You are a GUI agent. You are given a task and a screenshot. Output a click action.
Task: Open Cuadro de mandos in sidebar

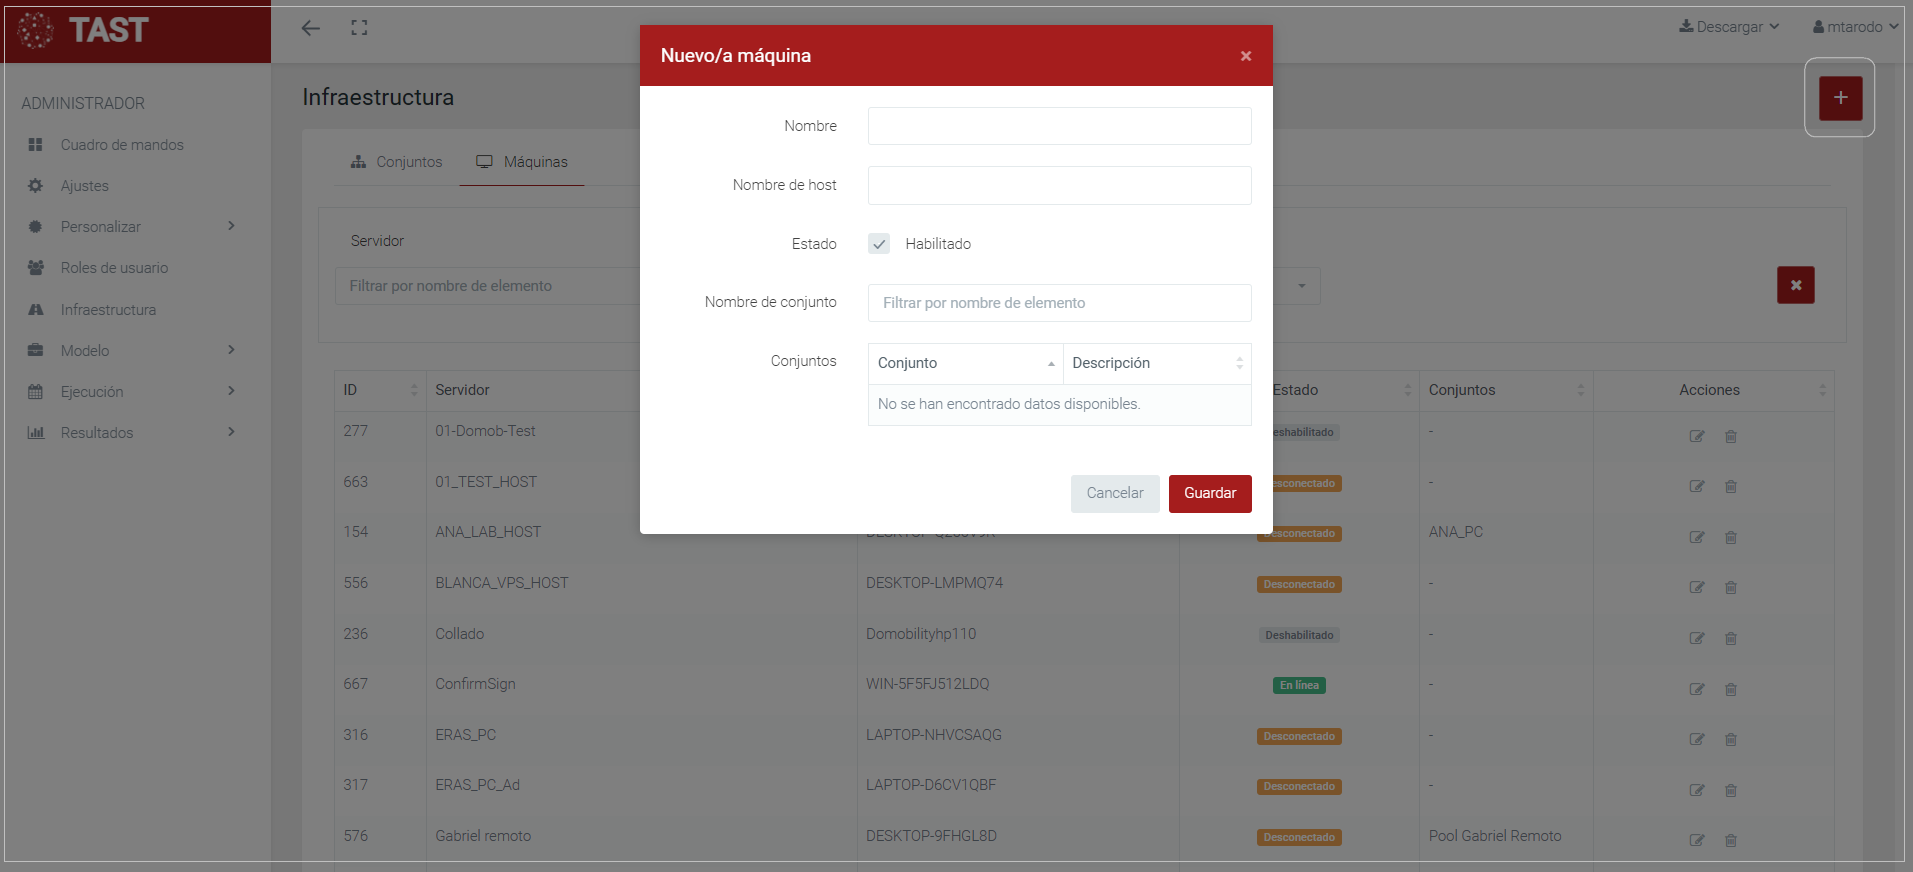[122, 145]
